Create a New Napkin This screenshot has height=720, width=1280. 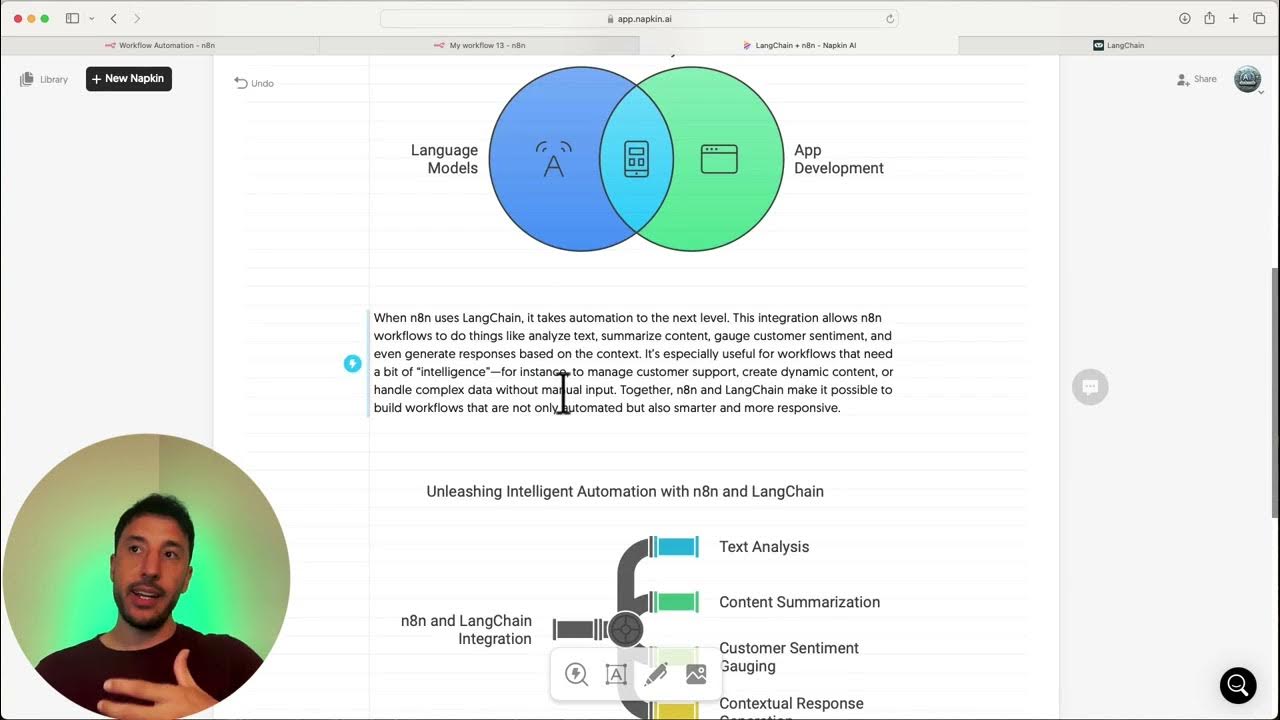tap(129, 79)
